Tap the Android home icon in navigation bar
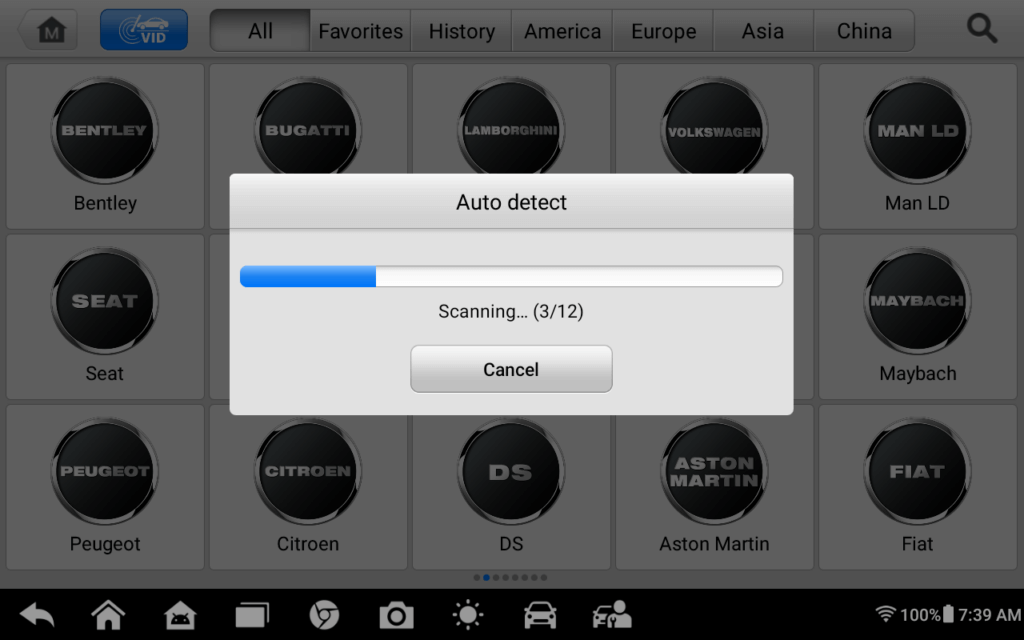This screenshot has height=640, width=1024. point(109,615)
